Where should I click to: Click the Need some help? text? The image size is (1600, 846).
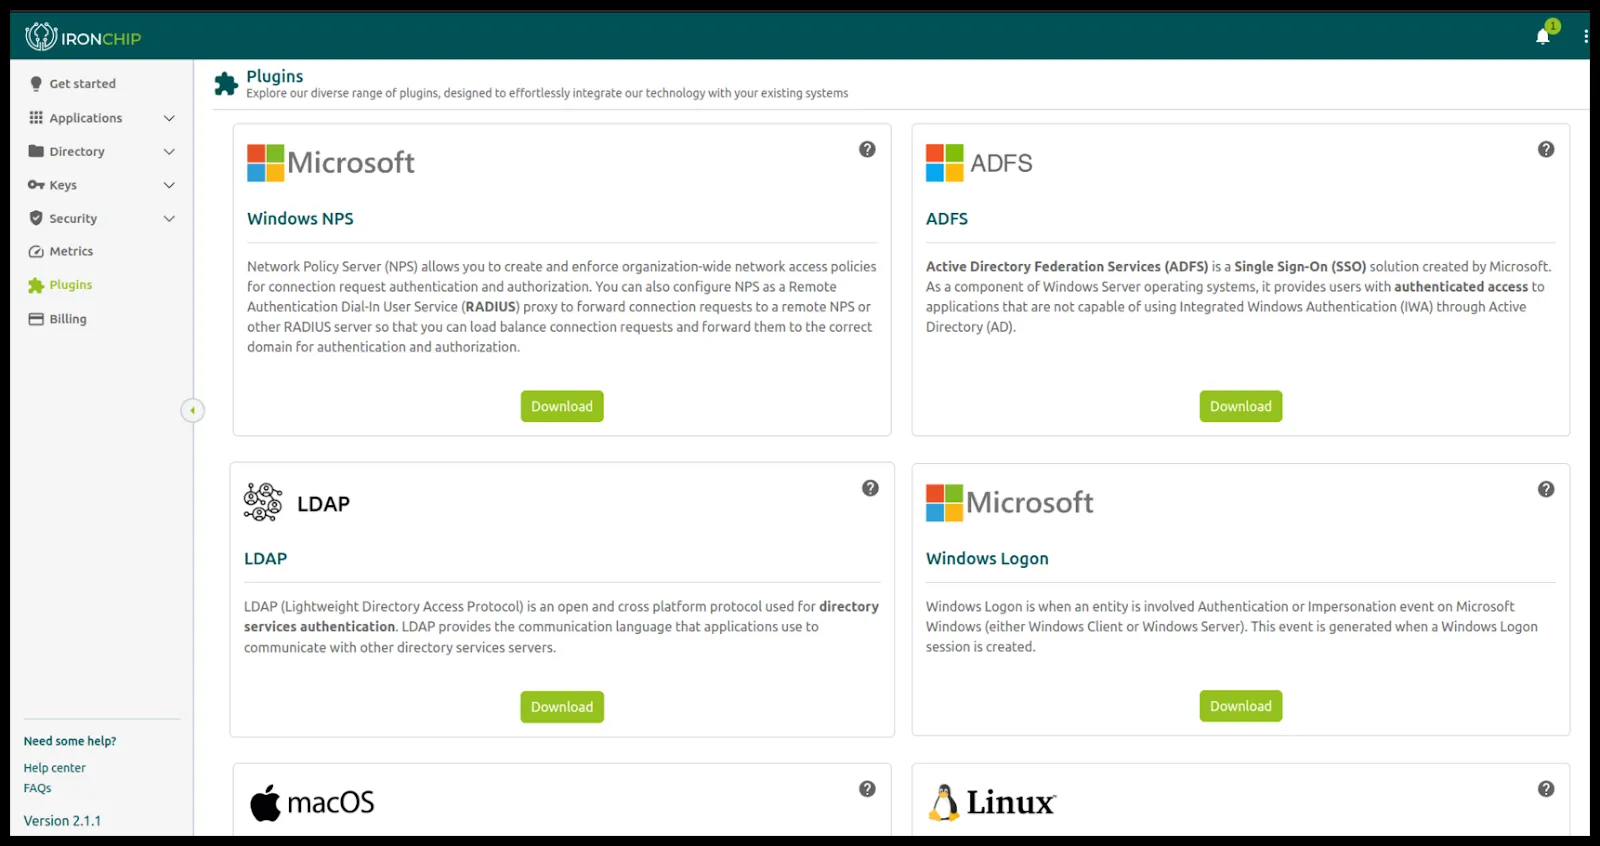[70, 741]
